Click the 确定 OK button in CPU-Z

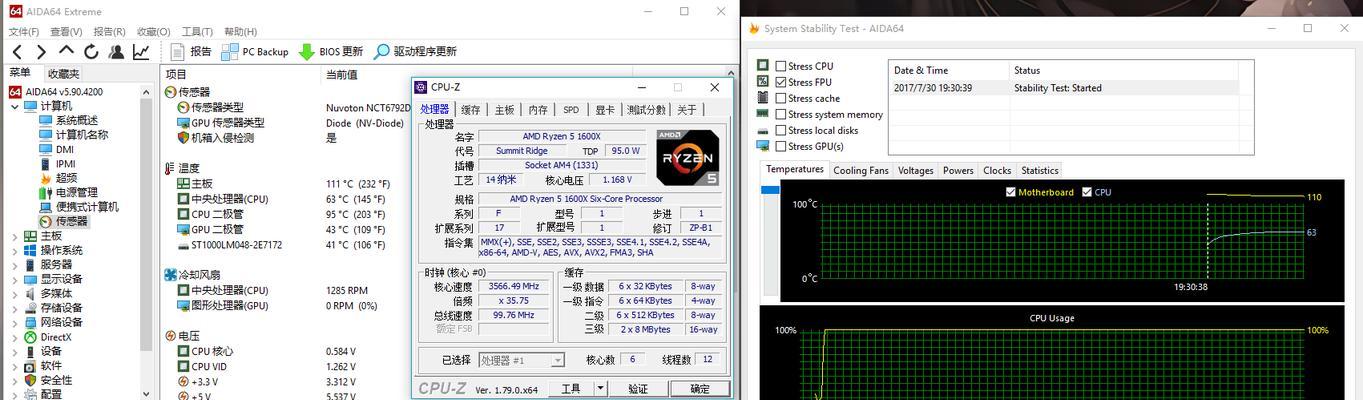click(x=700, y=389)
